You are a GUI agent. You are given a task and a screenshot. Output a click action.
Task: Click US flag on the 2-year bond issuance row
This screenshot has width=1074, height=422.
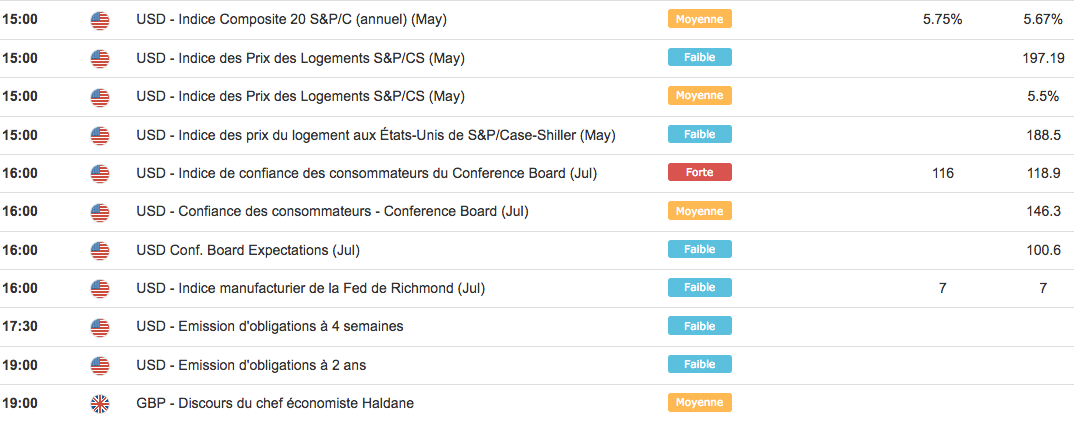coord(100,365)
